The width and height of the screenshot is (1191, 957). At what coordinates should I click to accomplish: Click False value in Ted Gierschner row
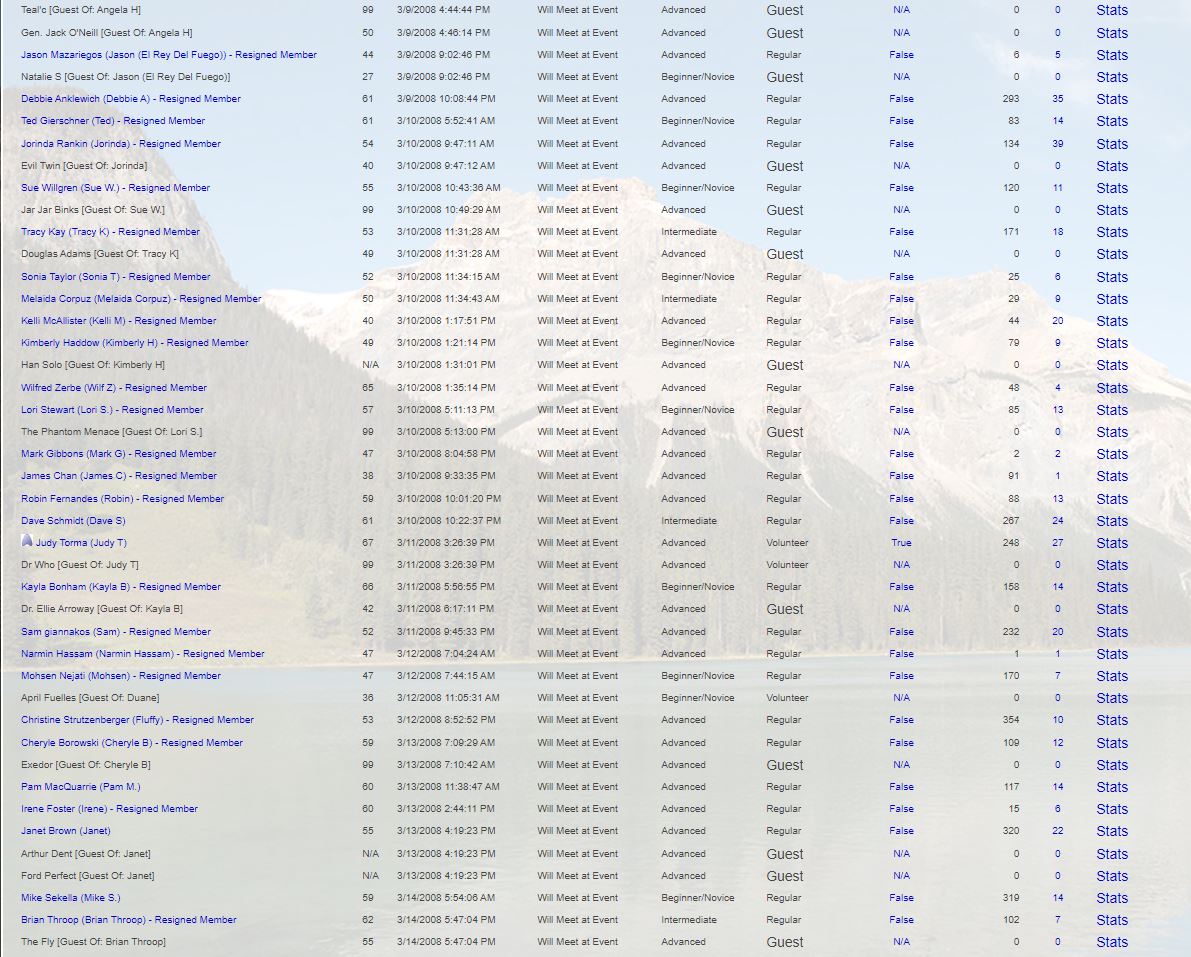tap(901, 121)
